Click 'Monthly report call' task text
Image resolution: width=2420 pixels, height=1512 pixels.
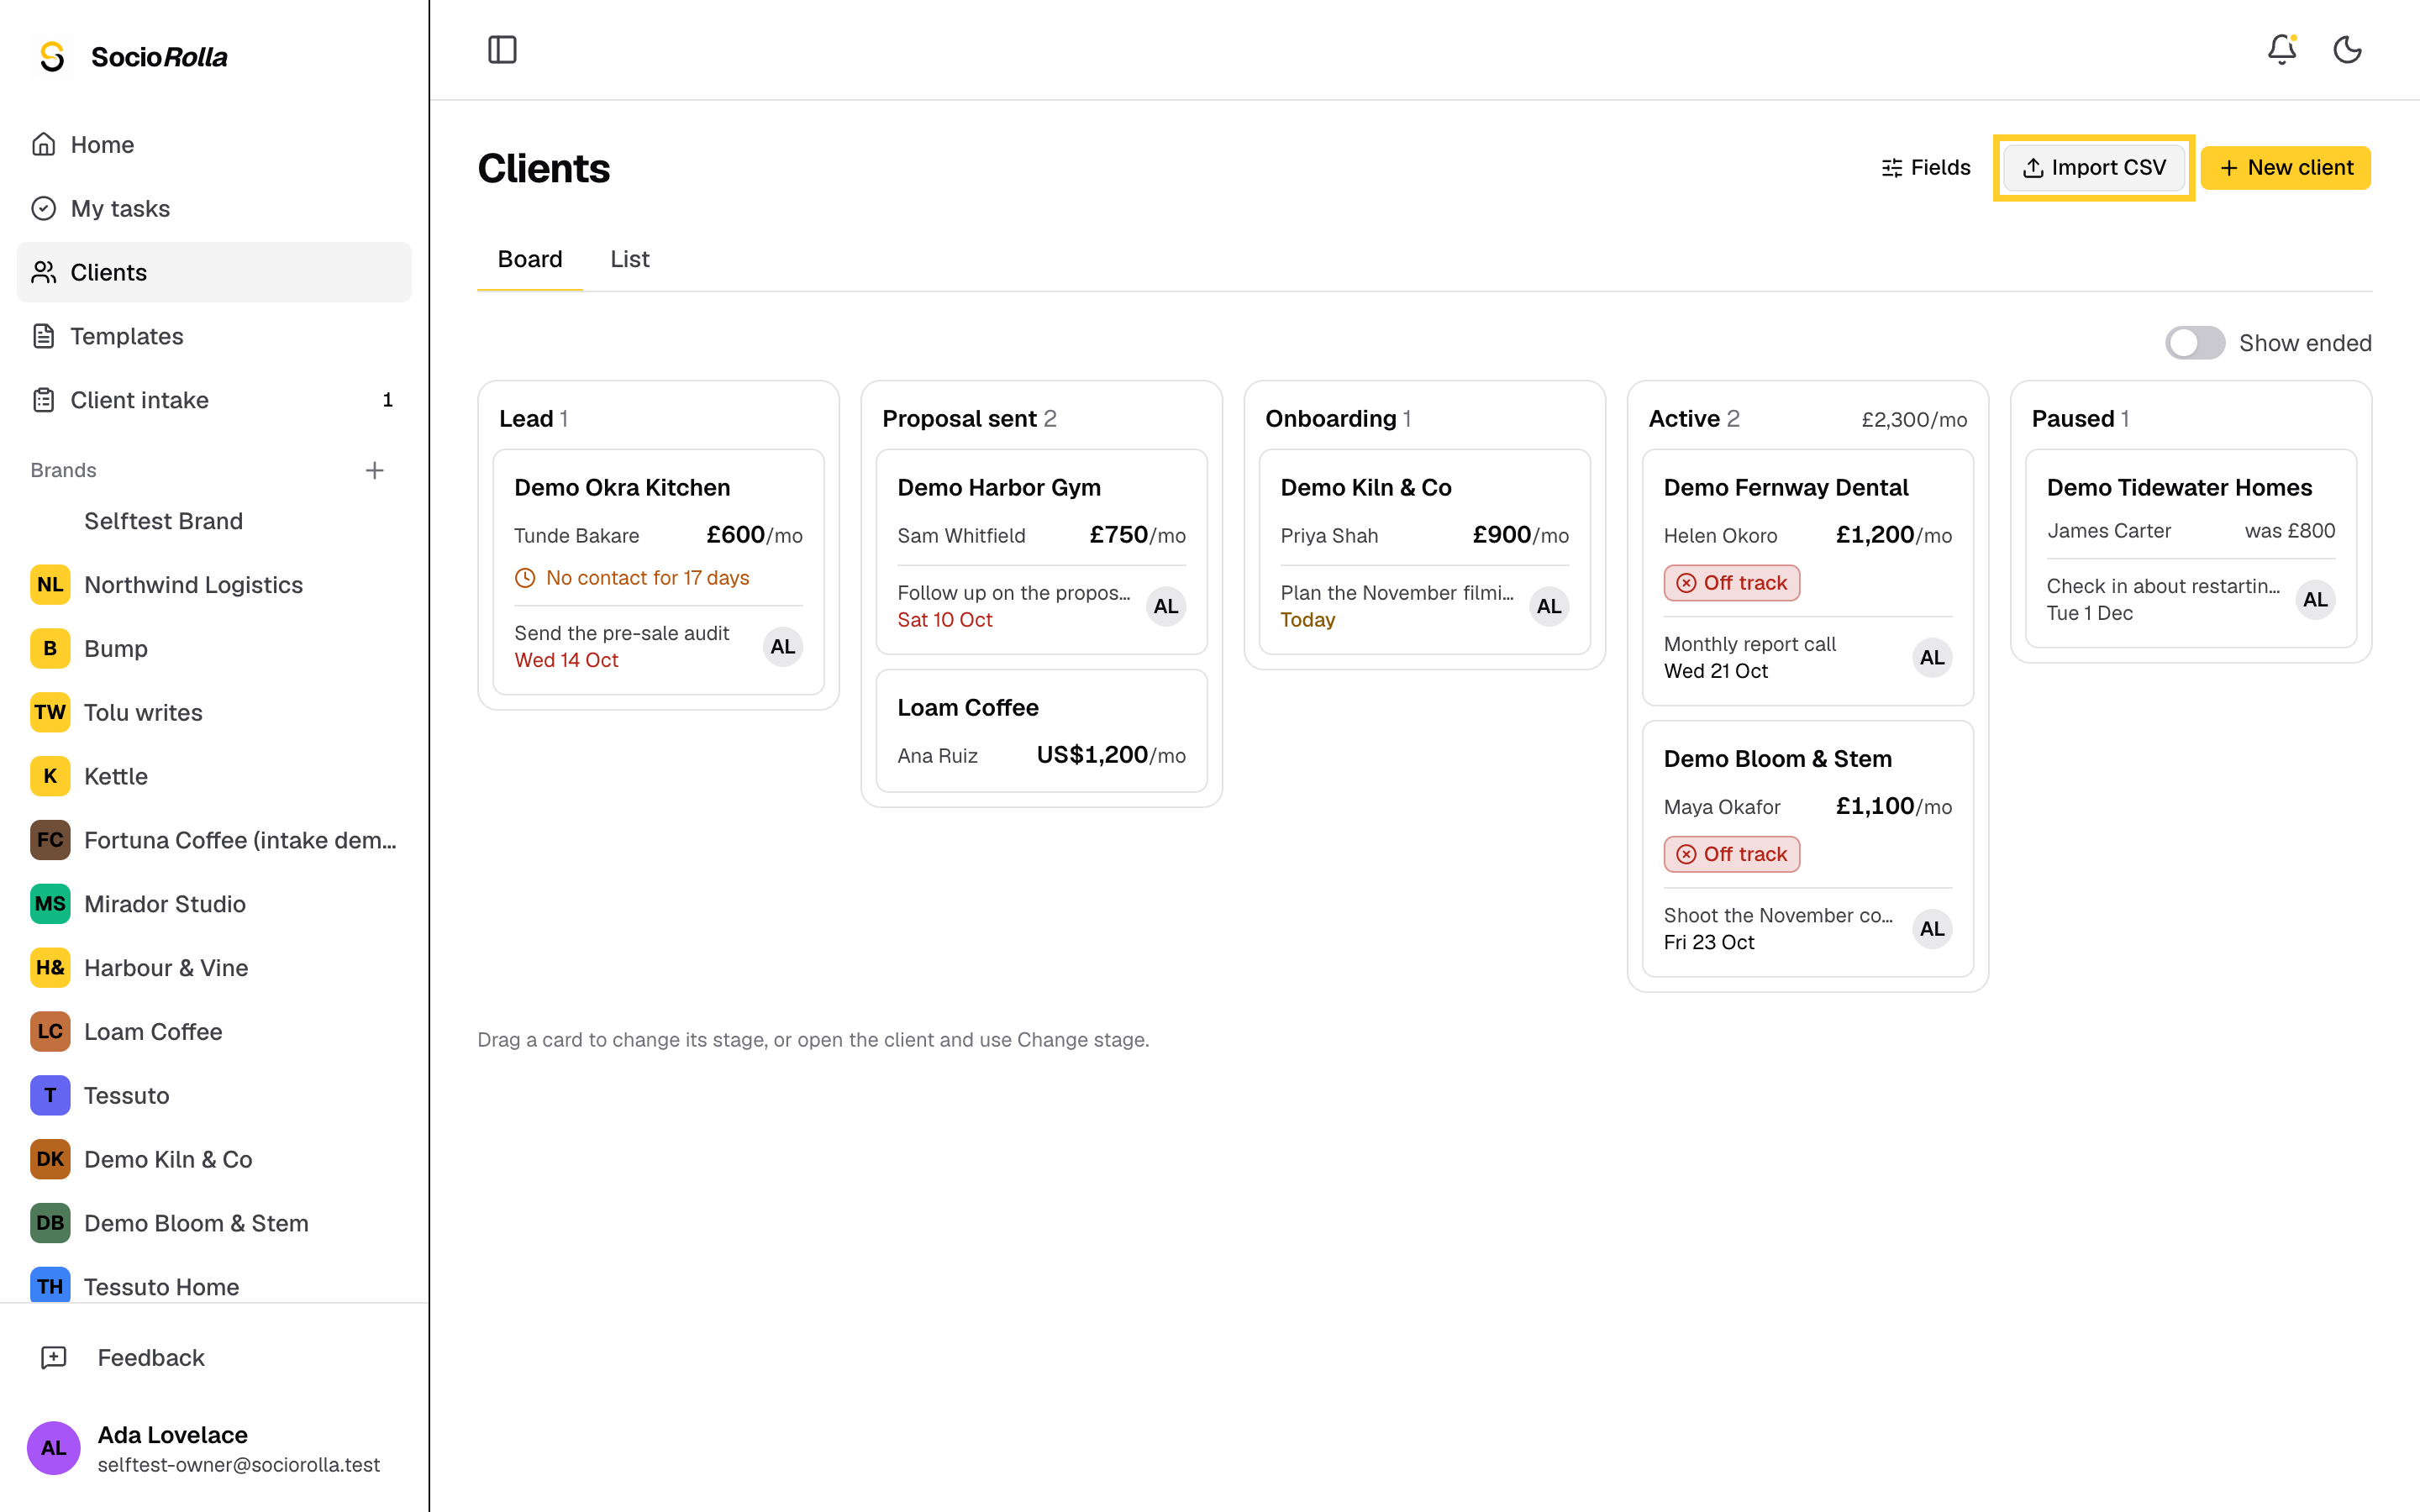point(1750,644)
